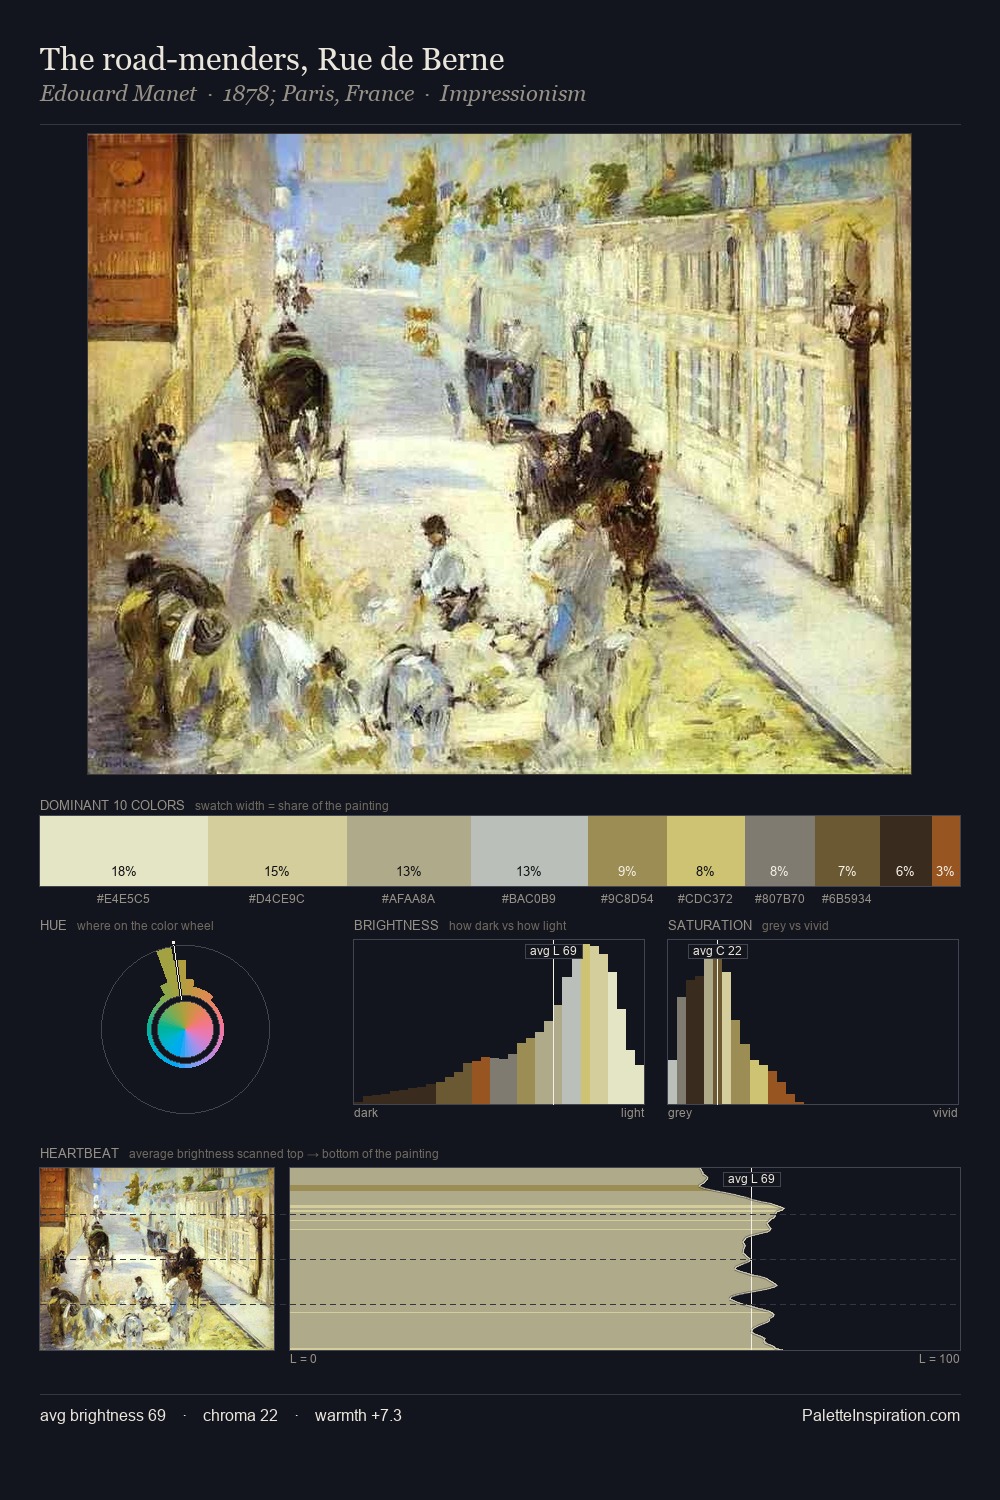This screenshot has height=1500, width=1000.
Task: Select the 7% dark brown swatch
Action: coord(847,851)
